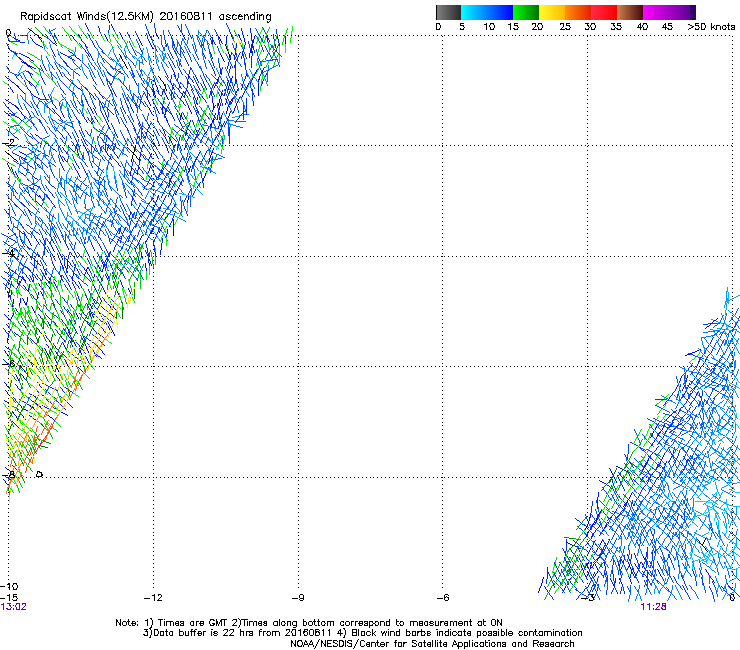Select the magenta-purple 40–50 knots legend segment
Viewport: 740px width, 650px height.
[669, 12]
